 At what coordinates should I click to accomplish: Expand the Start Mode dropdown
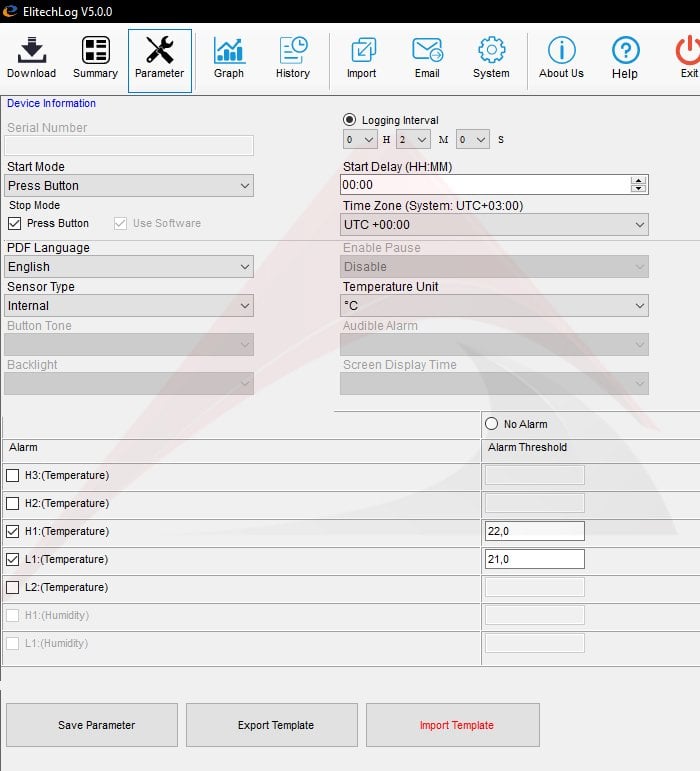(x=129, y=186)
